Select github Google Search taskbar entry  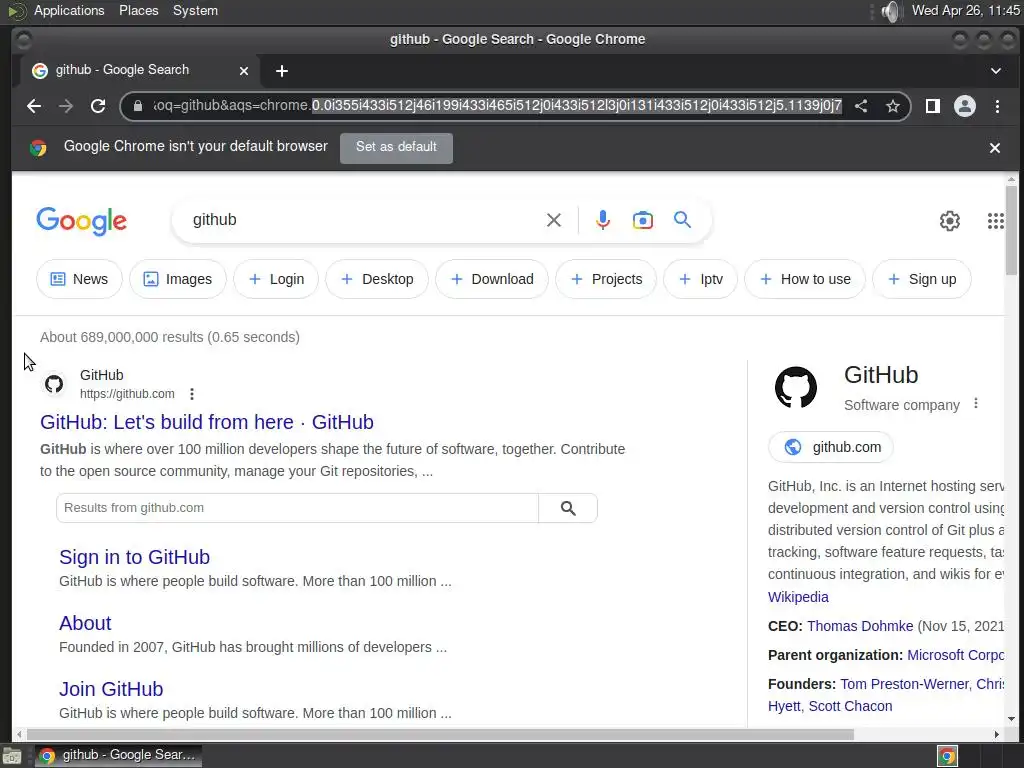(x=118, y=756)
